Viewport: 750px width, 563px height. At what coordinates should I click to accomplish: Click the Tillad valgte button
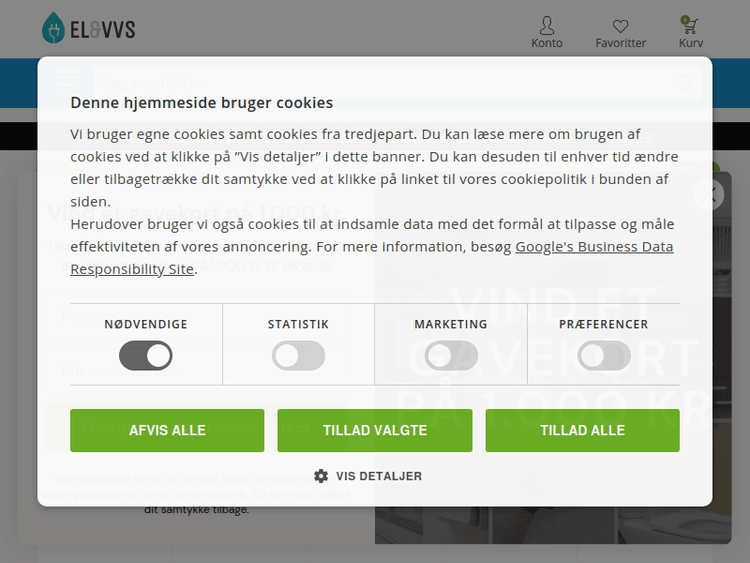coord(375,430)
